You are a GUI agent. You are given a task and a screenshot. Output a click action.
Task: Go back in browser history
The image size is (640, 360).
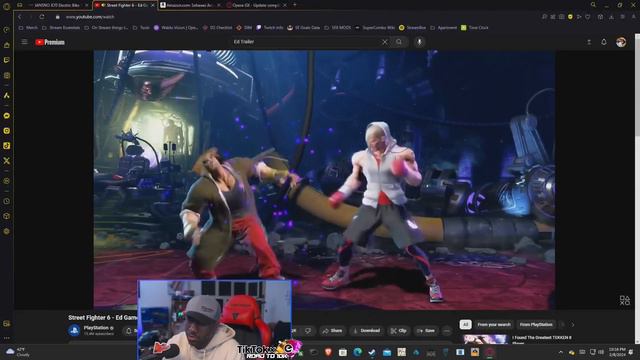coord(20,17)
